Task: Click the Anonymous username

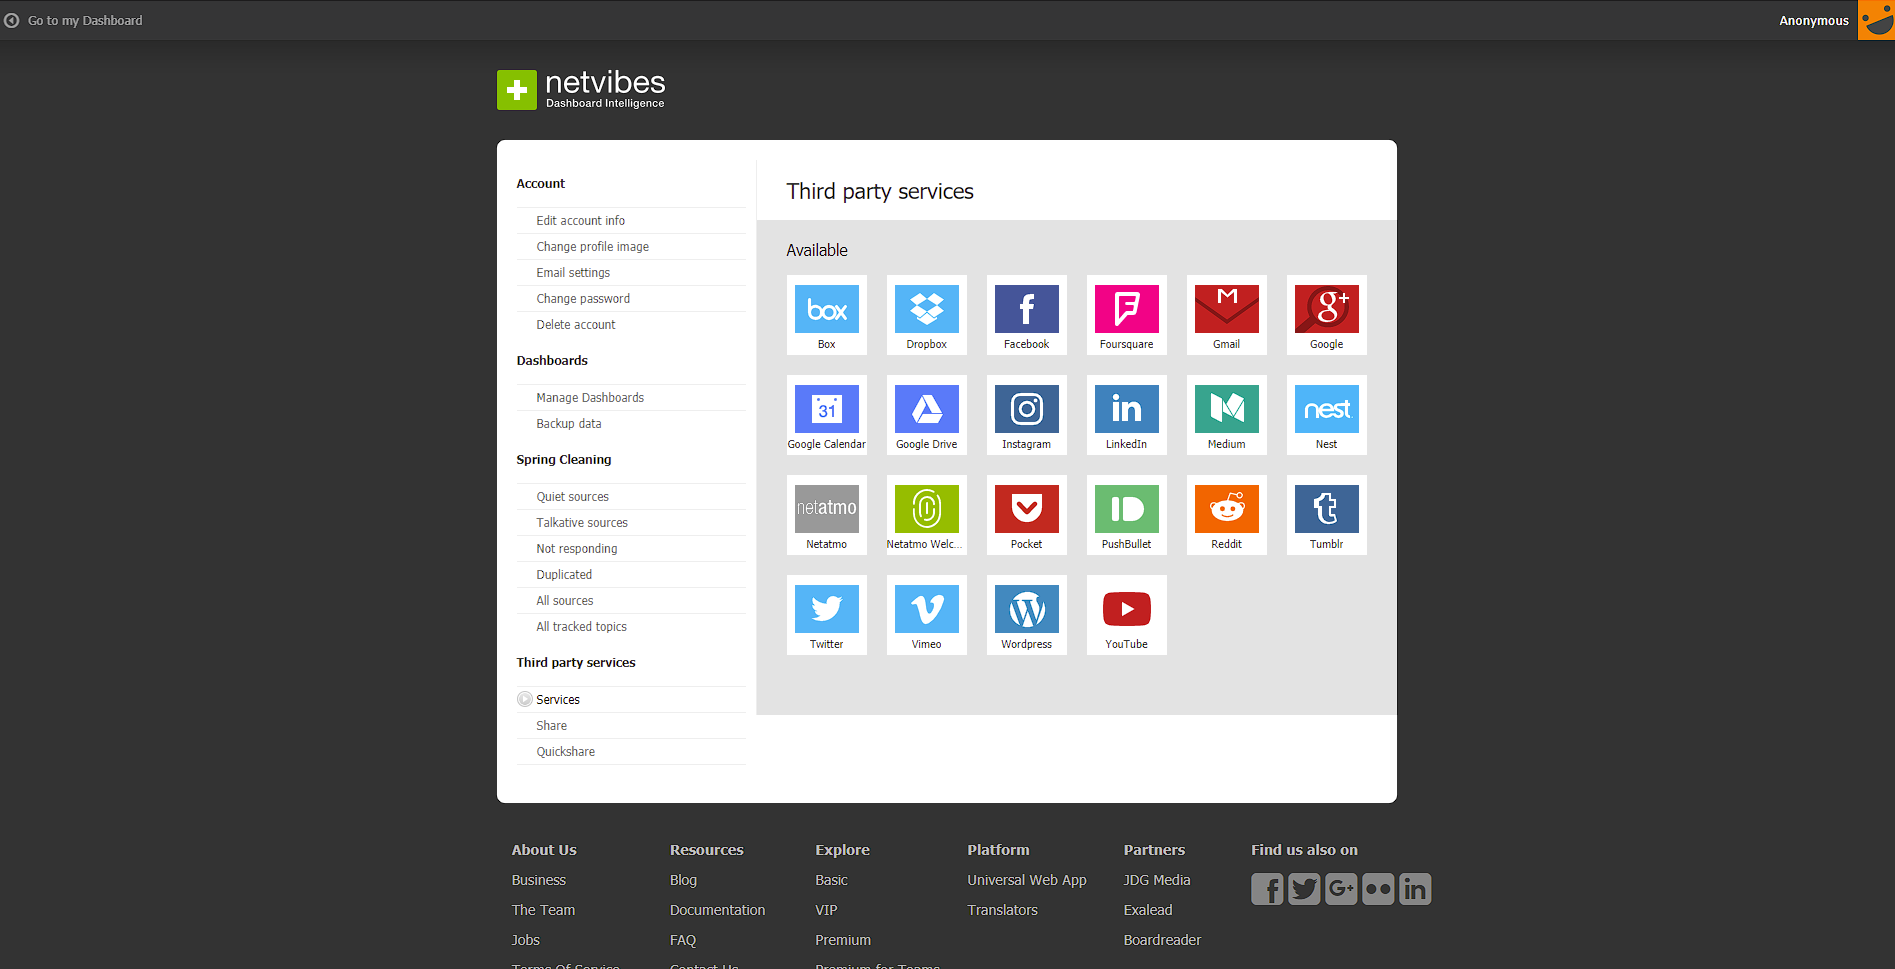Action: pos(1813,20)
